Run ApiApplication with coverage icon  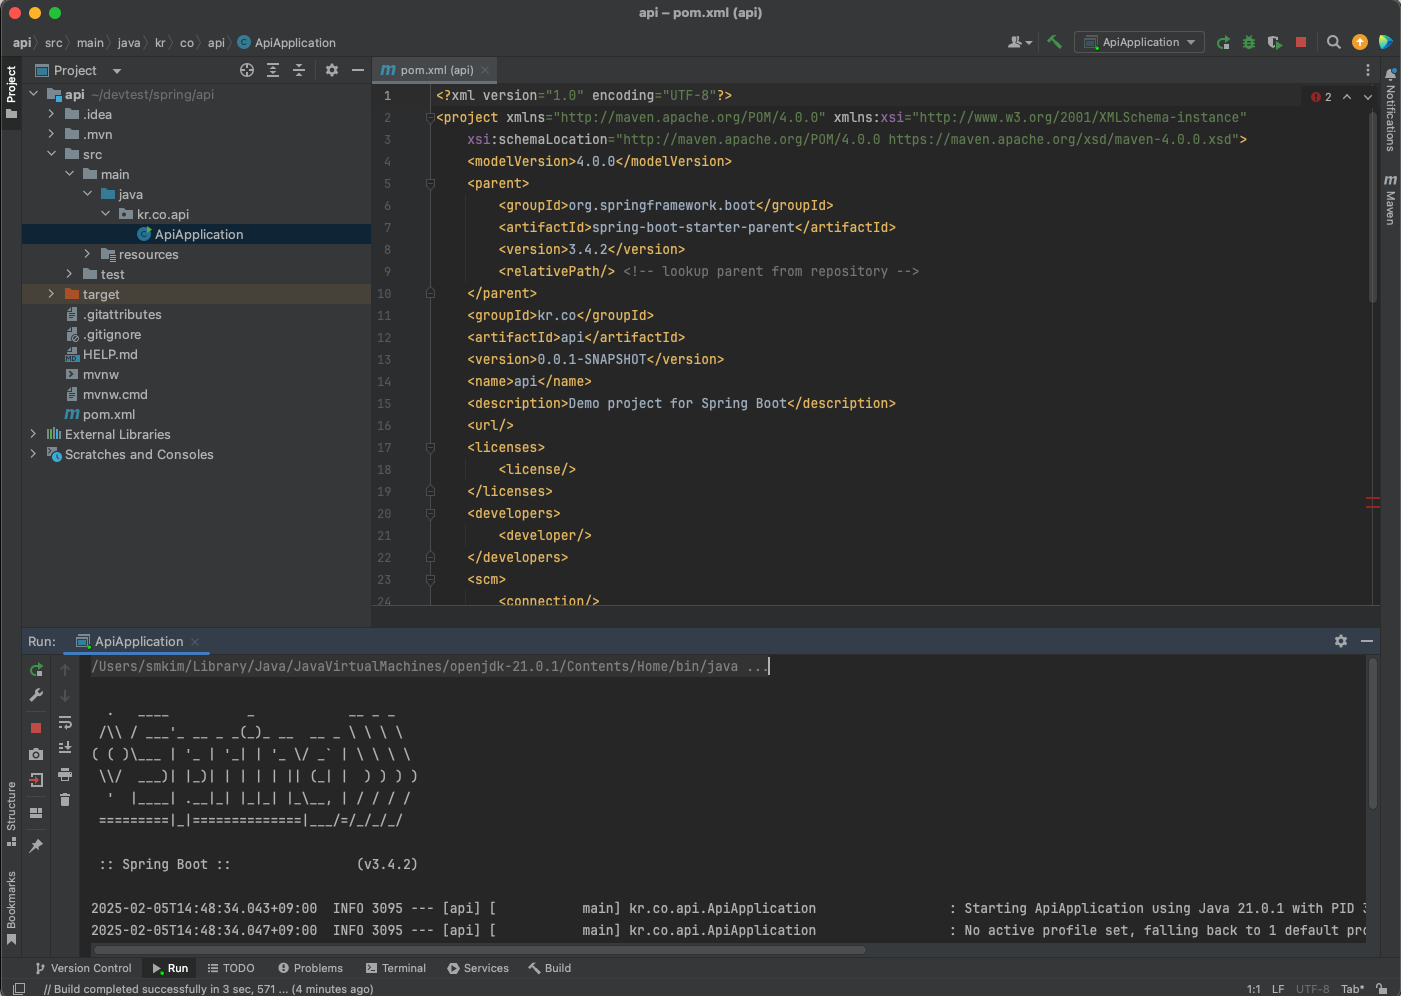click(1275, 42)
